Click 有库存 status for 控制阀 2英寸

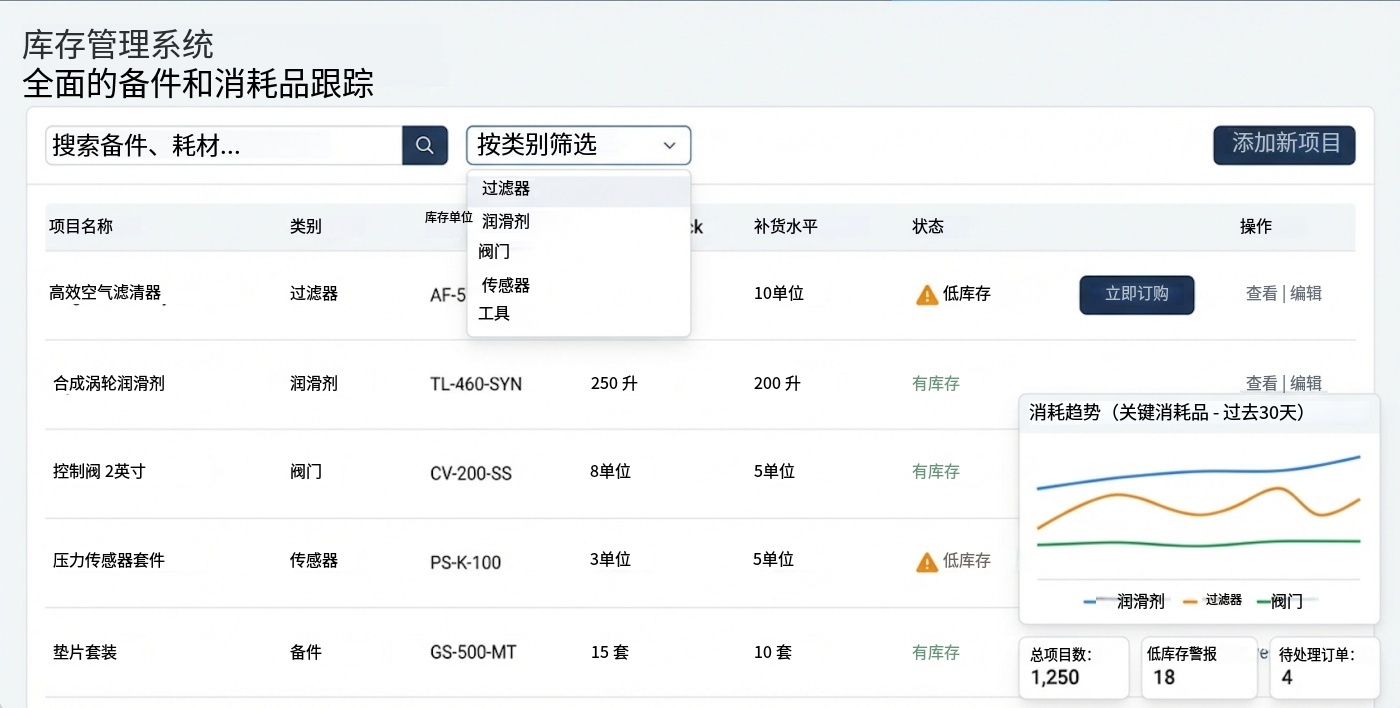936,471
